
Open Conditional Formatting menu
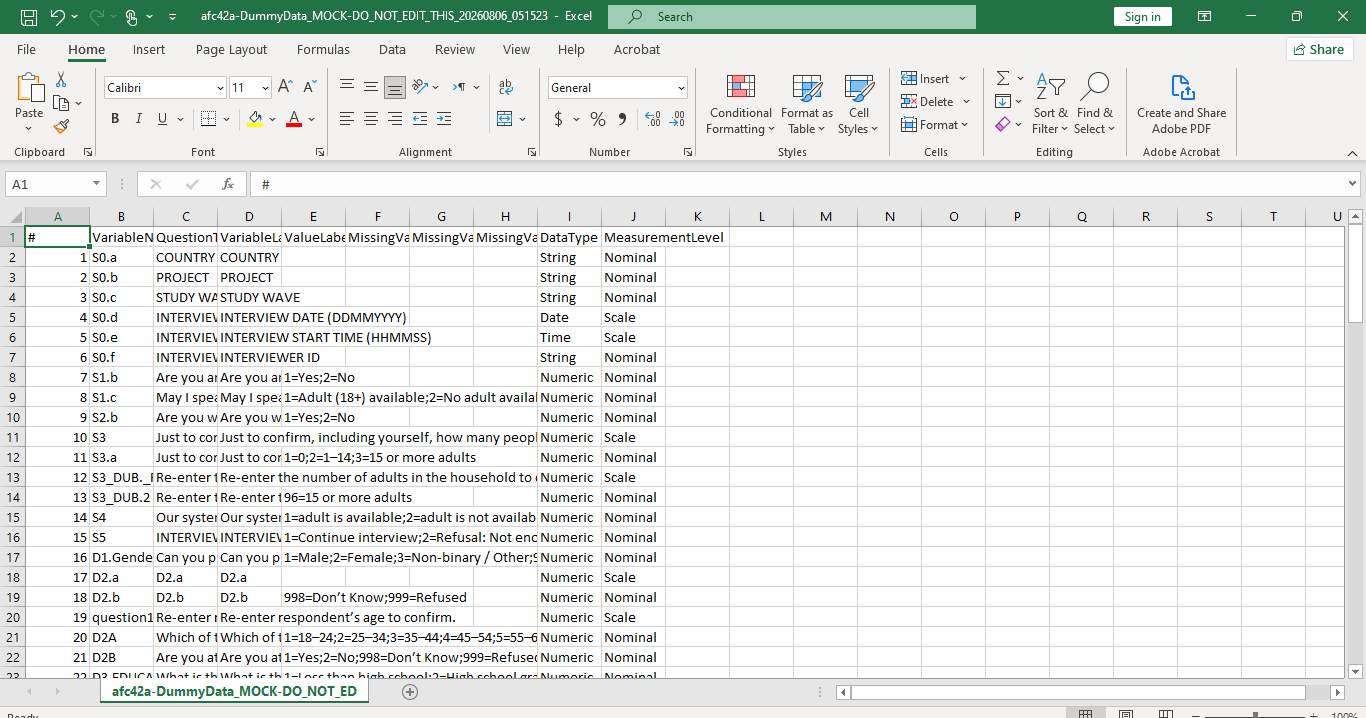740,105
